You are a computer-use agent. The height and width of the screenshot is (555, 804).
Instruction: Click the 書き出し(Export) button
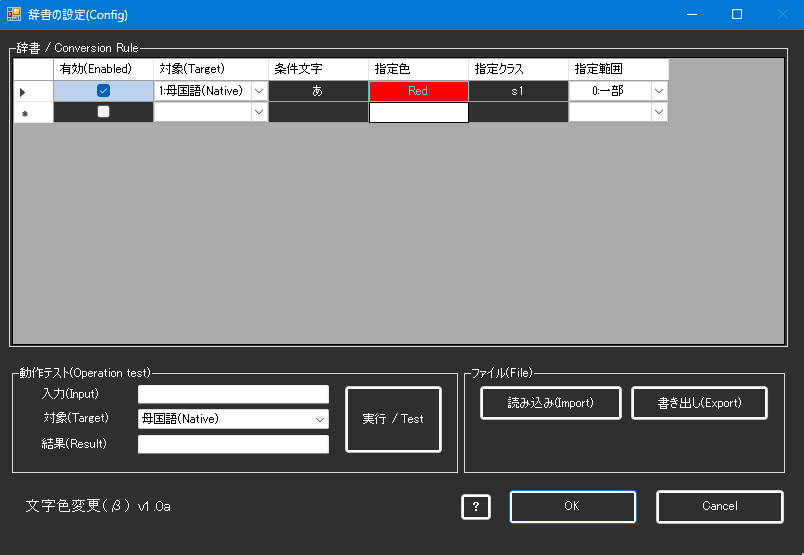point(699,403)
